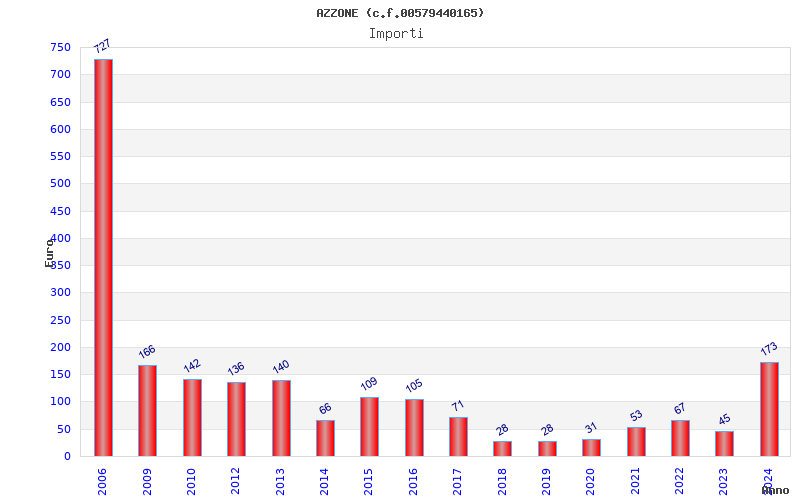Select the red bar for 2016
Screen dimensions: 800x500
click(414, 428)
